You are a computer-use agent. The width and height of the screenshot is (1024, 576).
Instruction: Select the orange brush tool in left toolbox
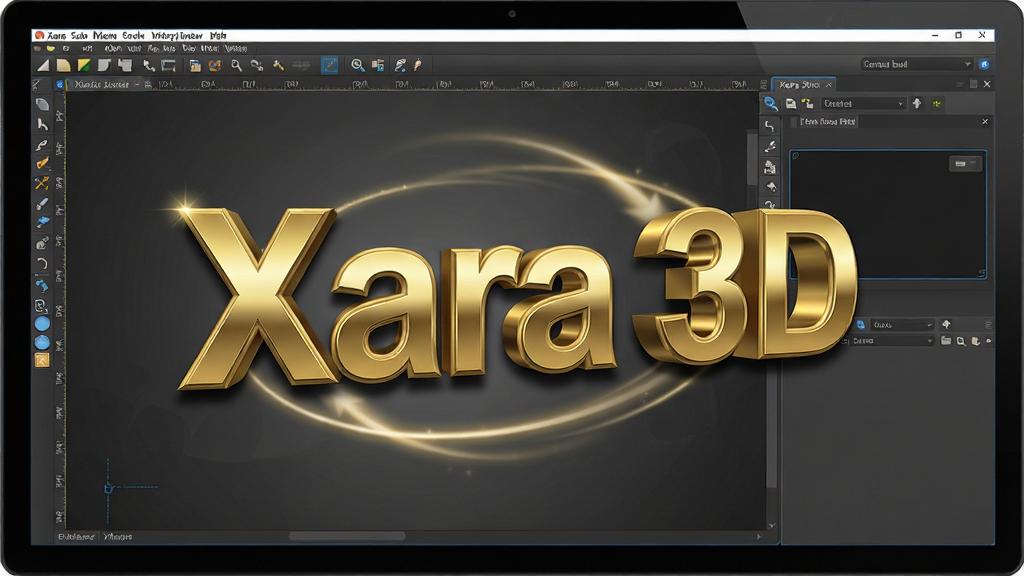click(42, 163)
